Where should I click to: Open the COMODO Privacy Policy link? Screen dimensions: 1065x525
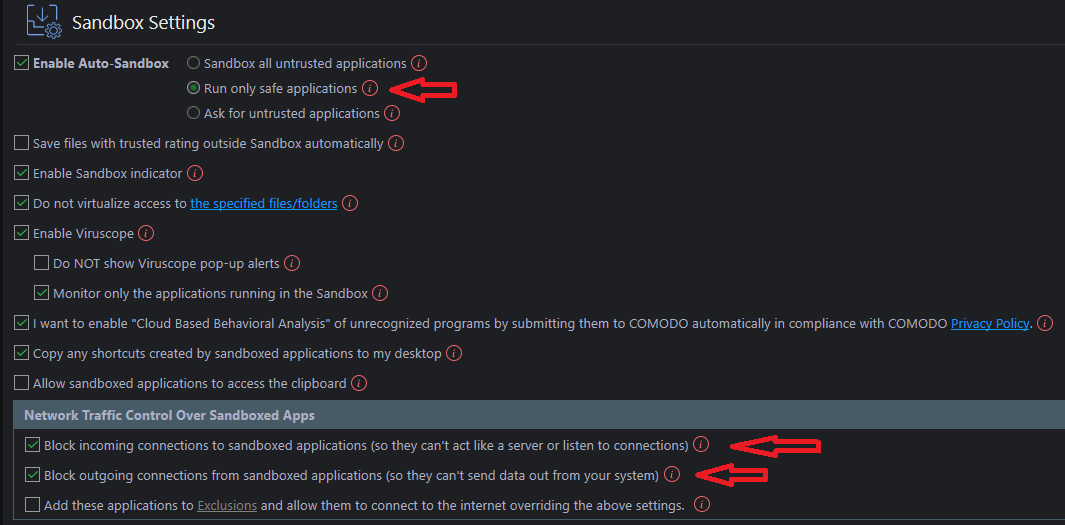click(990, 323)
